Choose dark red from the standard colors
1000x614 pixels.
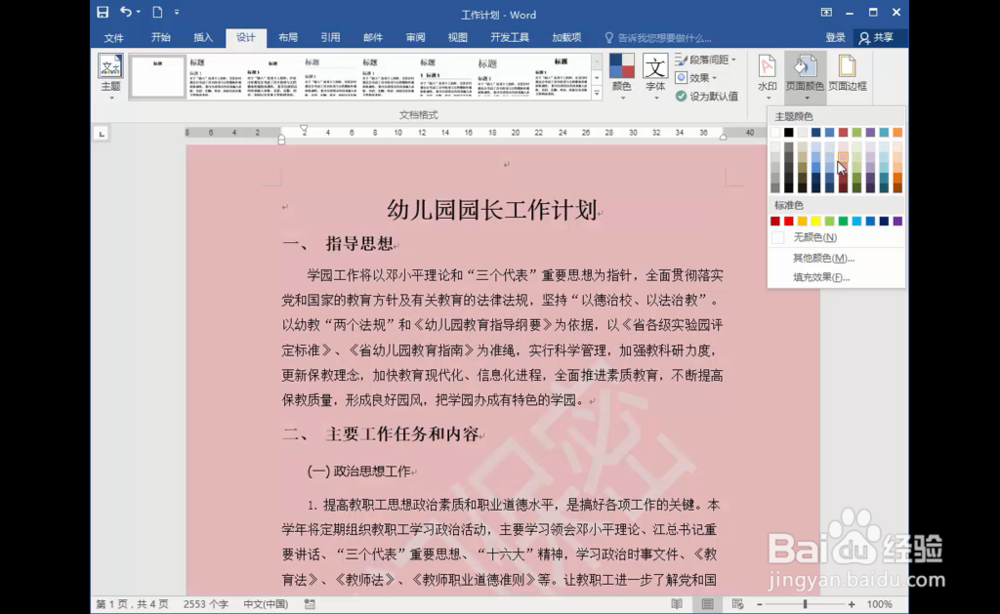(x=776, y=221)
